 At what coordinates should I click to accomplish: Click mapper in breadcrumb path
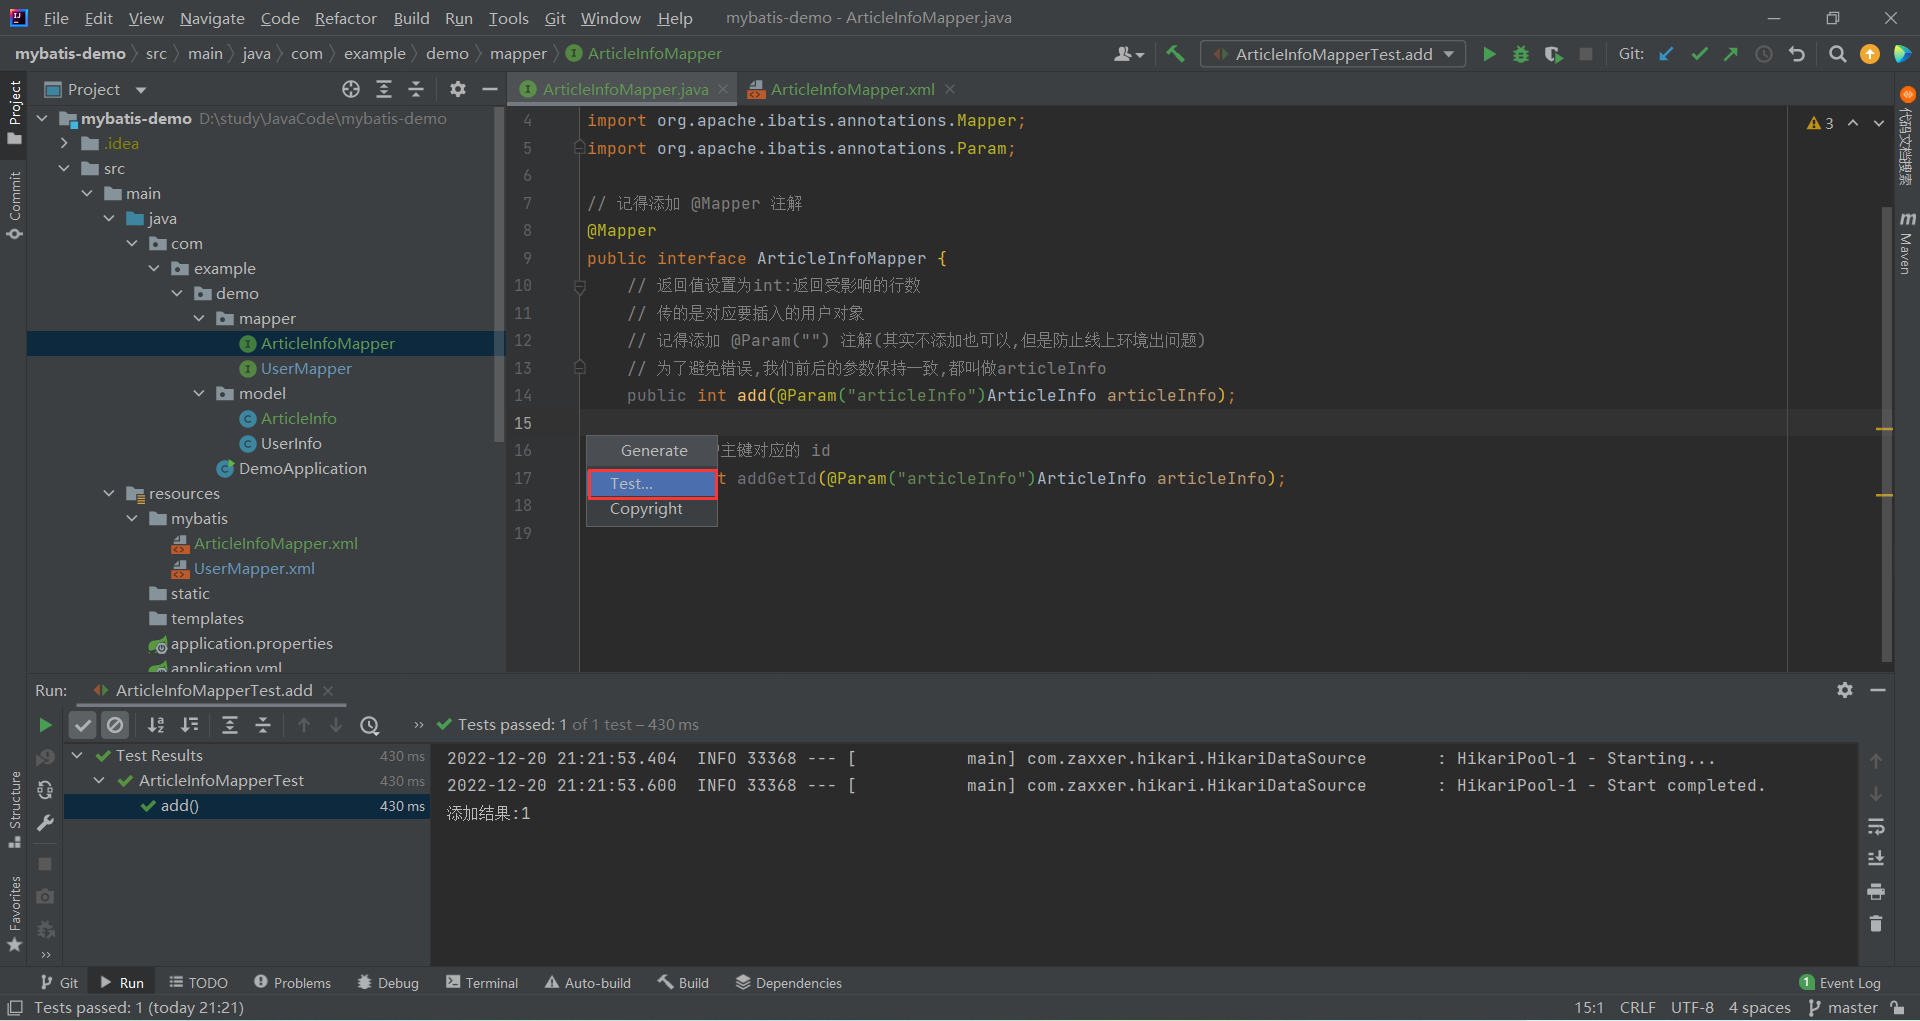[518, 54]
